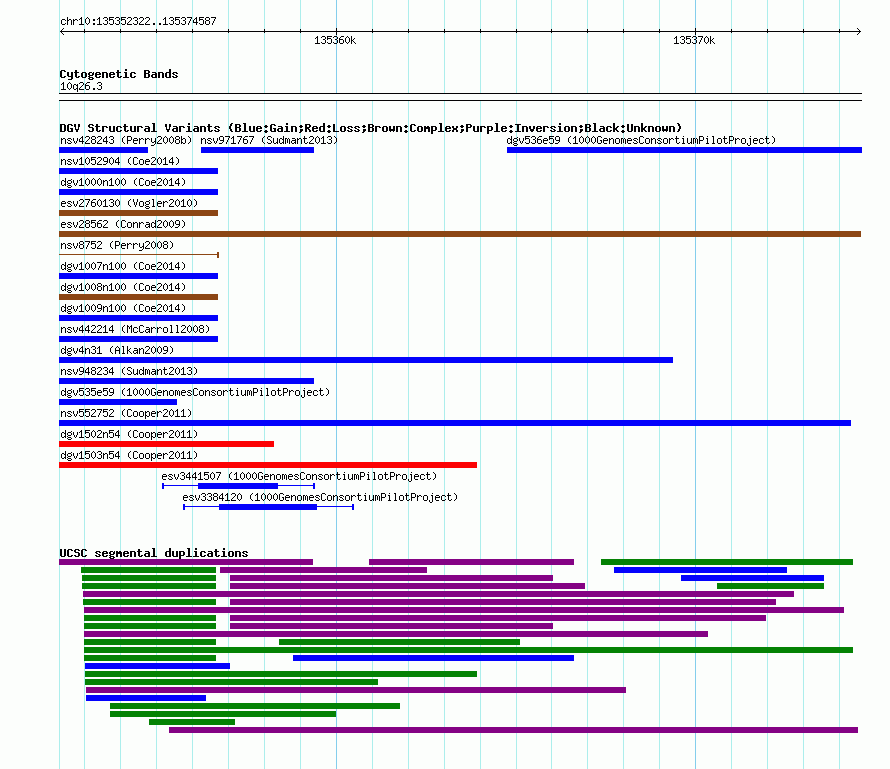Open nsv8752 (Perry2008) variant

[117, 245]
